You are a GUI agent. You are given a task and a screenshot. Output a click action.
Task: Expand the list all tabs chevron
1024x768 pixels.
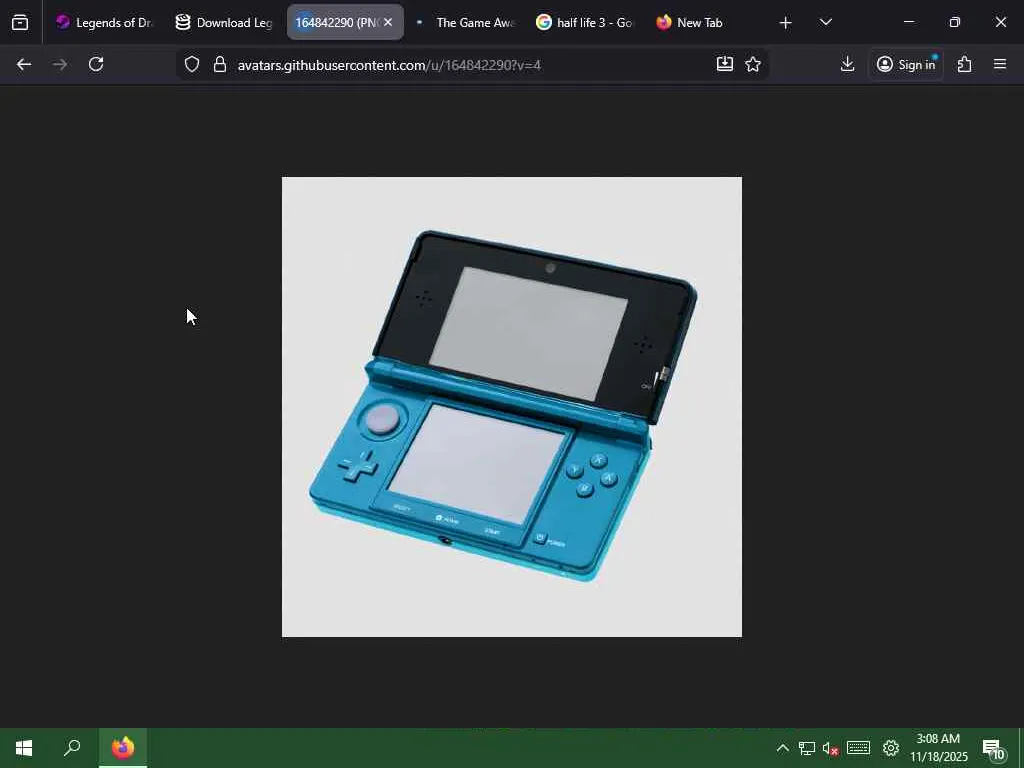pyautogui.click(x=826, y=22)
